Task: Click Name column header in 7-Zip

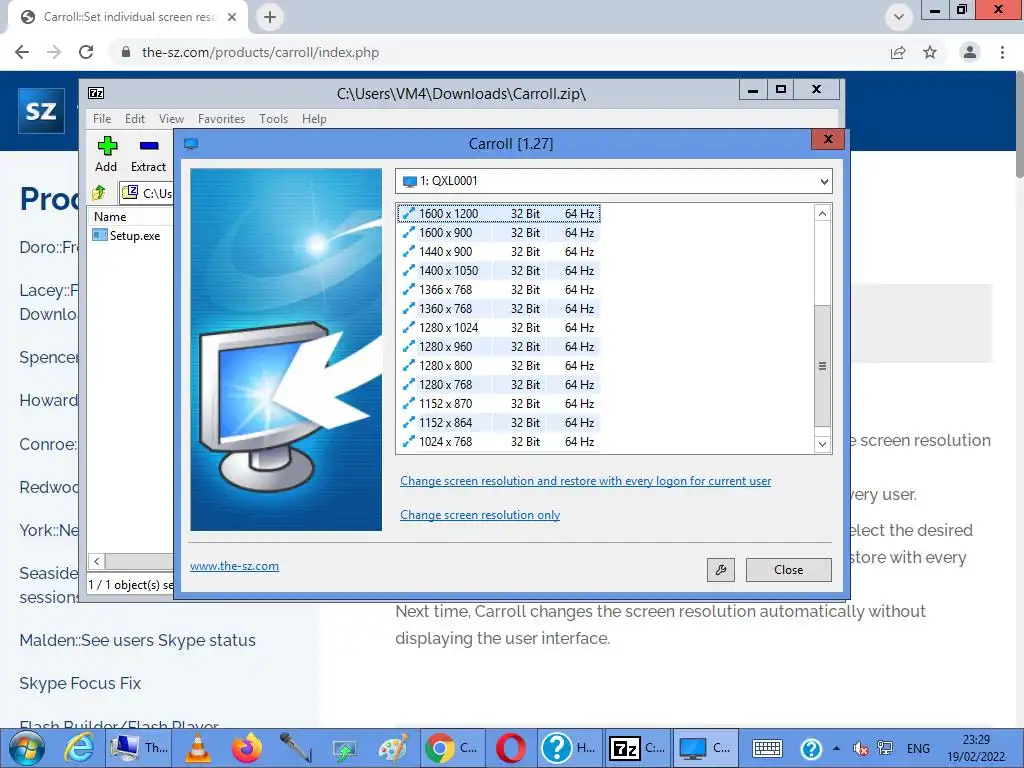Action: pyautogui.click(x=130, y=216)
